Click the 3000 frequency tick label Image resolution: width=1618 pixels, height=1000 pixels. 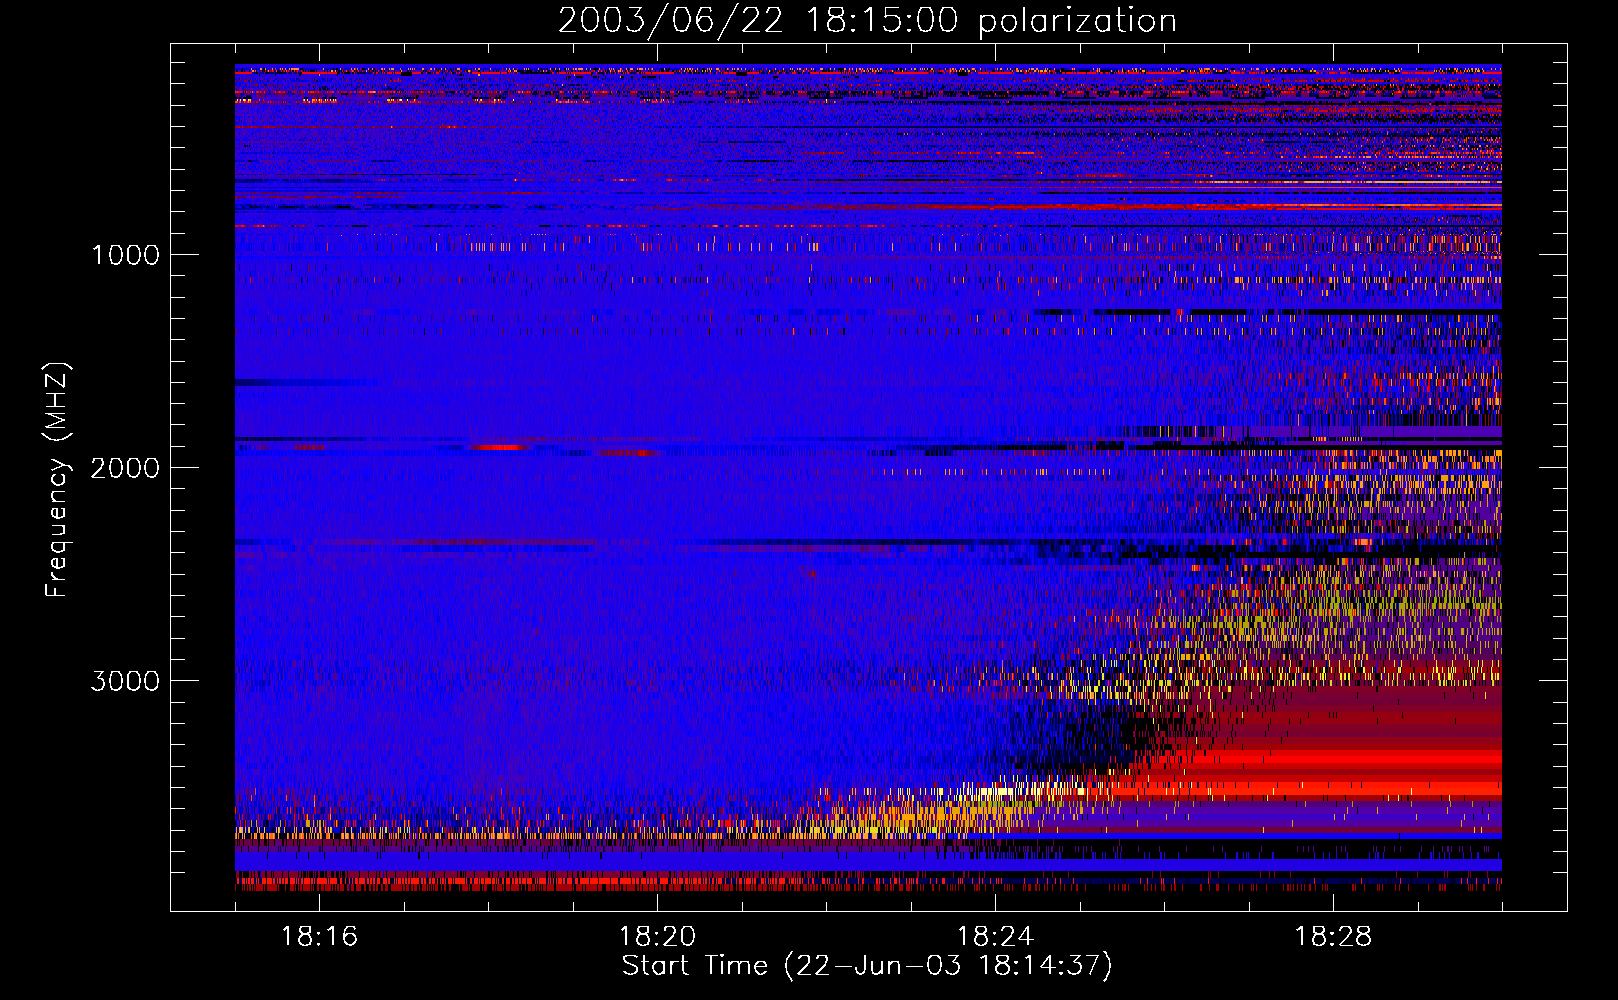coord(125,681)
